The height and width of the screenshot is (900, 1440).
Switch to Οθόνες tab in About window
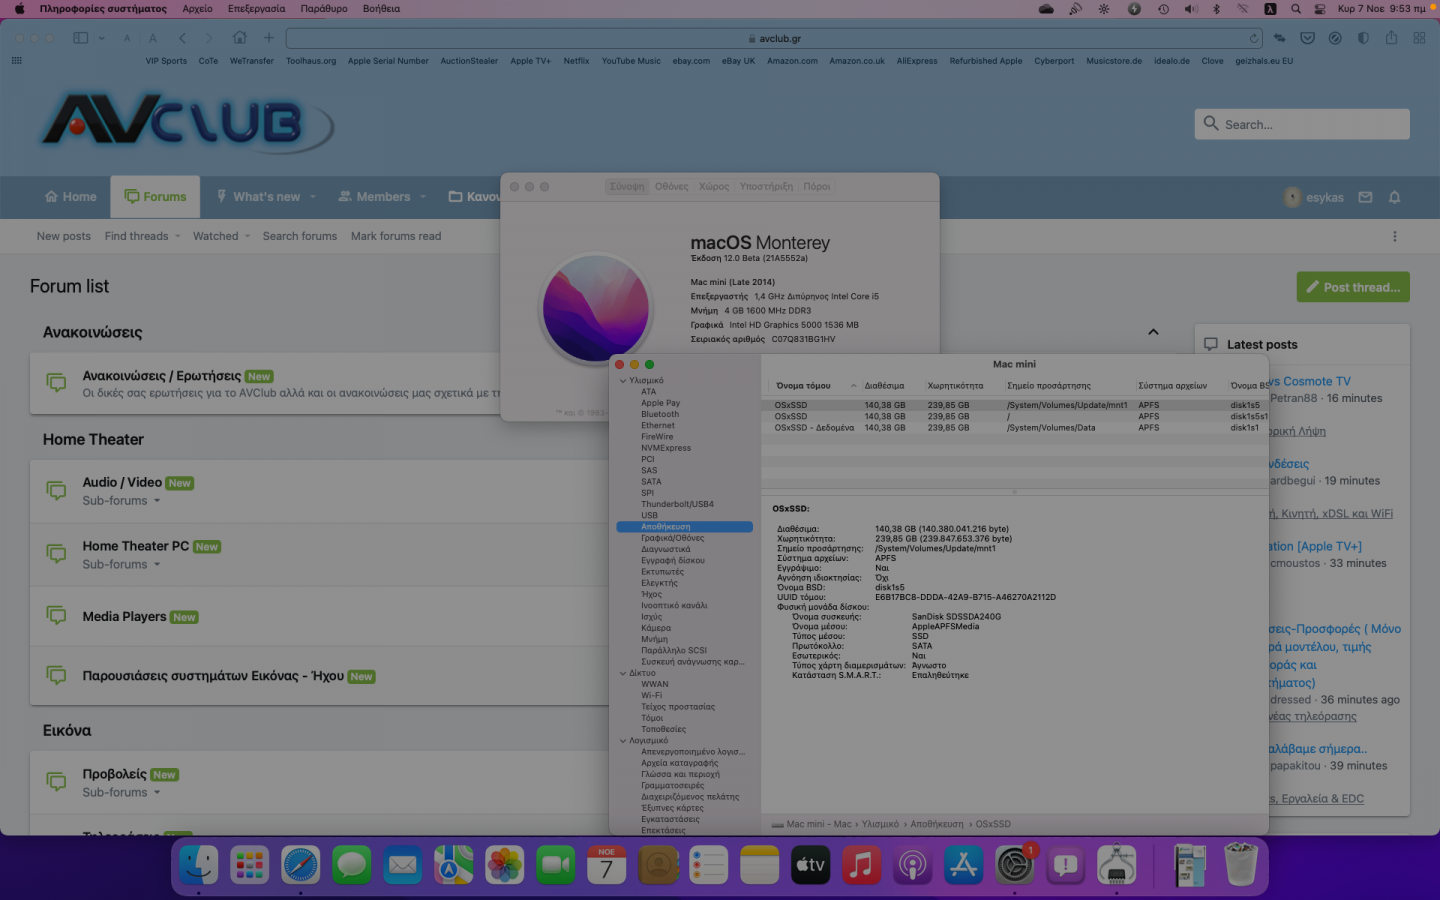(x=671, y=186)
